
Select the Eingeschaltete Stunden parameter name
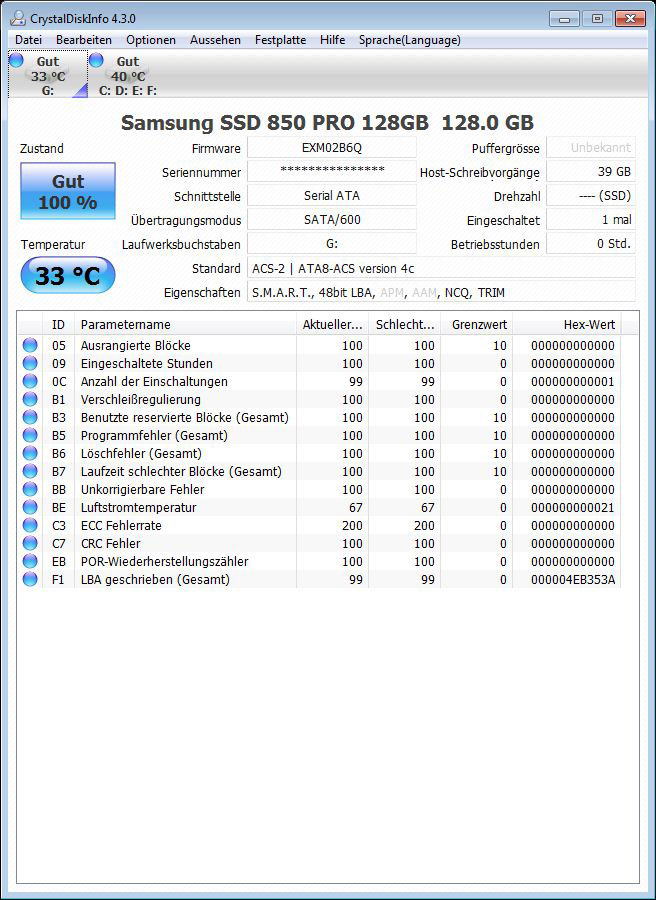tap(147, 363)
